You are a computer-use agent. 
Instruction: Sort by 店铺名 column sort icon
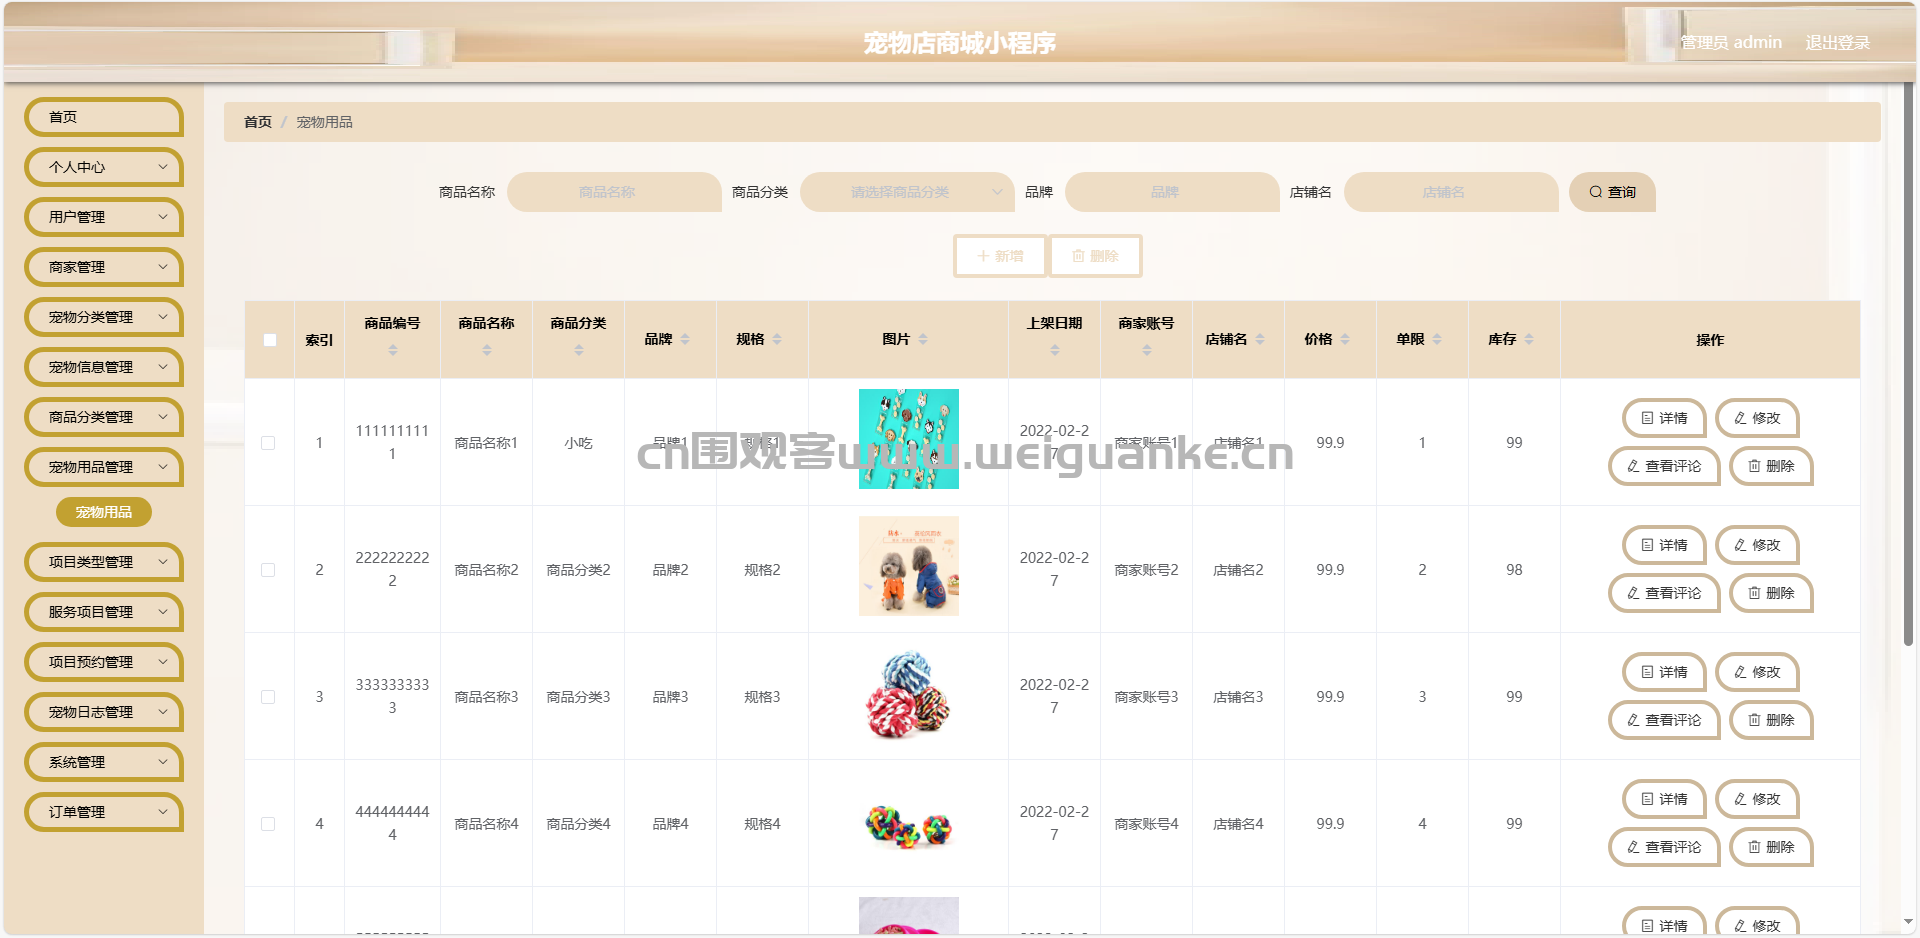(1260, 340)
